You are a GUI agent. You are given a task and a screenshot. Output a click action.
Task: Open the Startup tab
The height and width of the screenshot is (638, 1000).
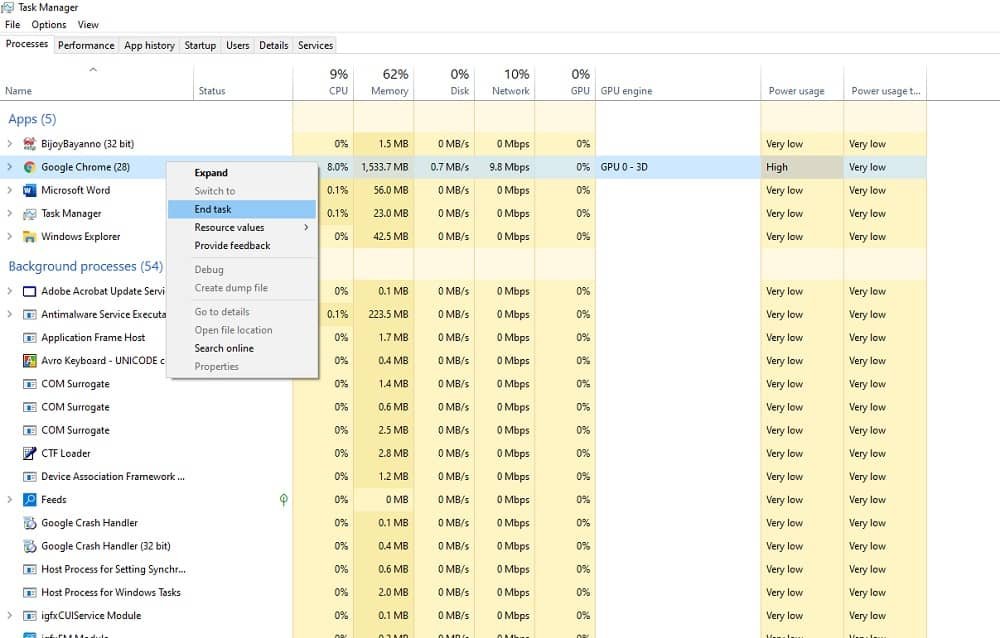point(200,45)
